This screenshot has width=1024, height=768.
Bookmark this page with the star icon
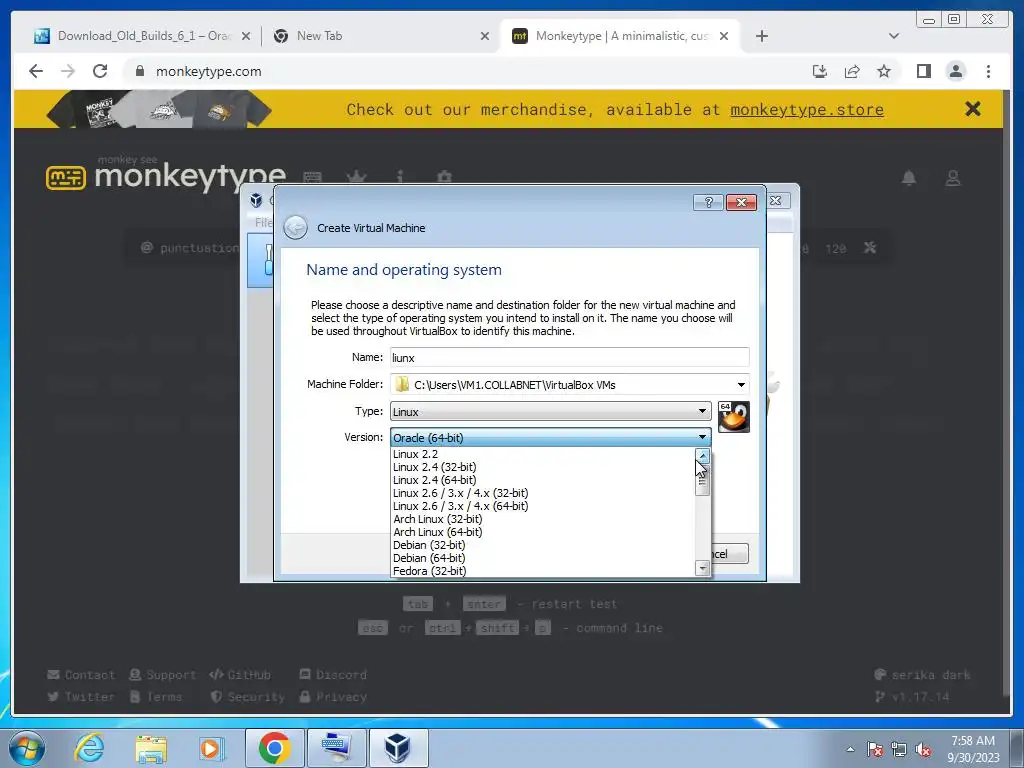pos(884,71)
